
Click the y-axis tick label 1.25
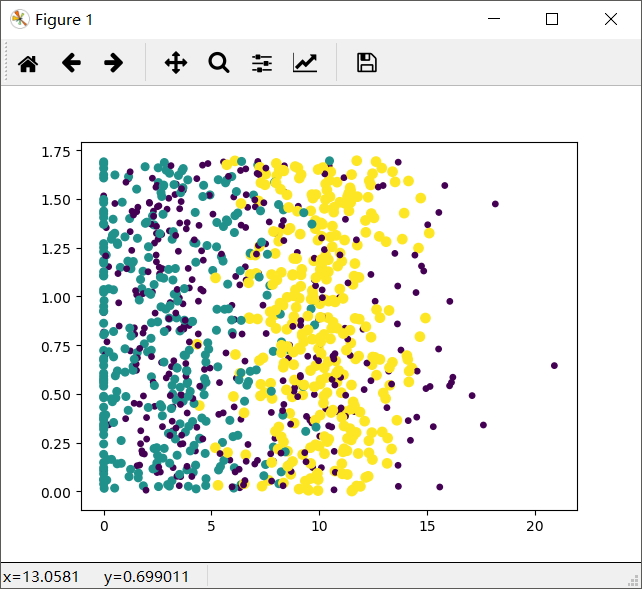56,249
